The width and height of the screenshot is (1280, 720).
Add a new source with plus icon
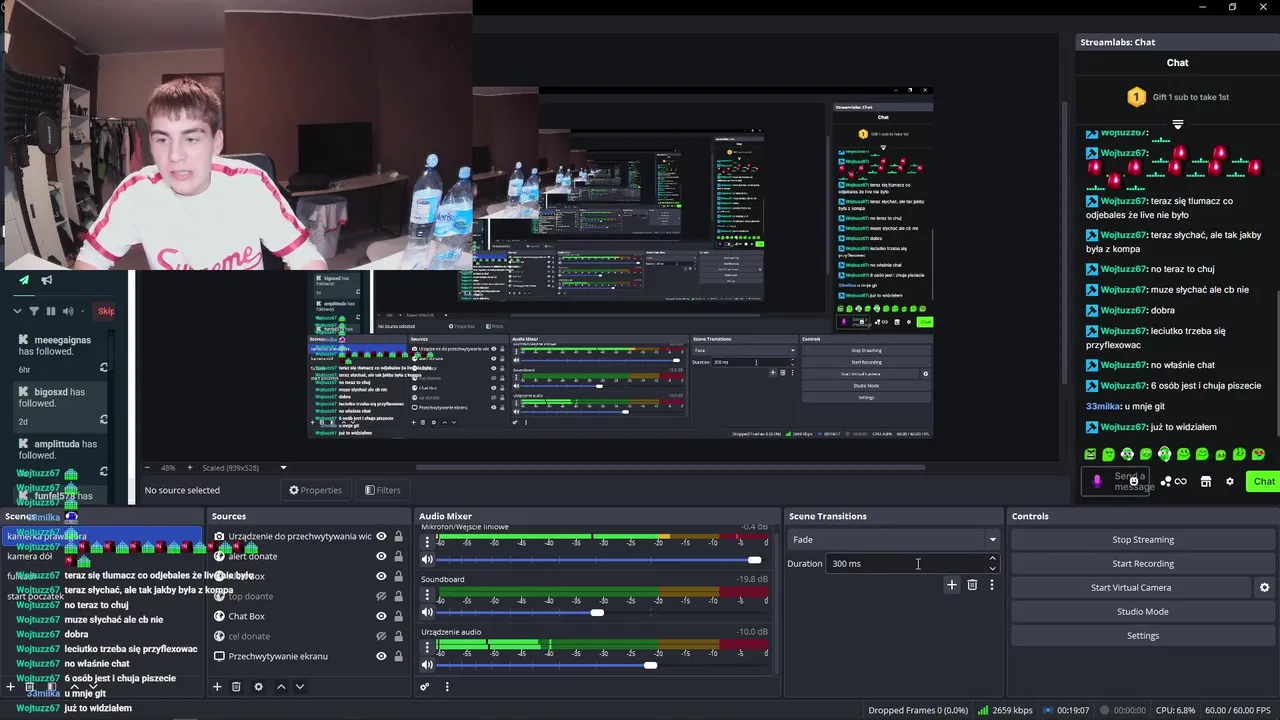[216, 687]
